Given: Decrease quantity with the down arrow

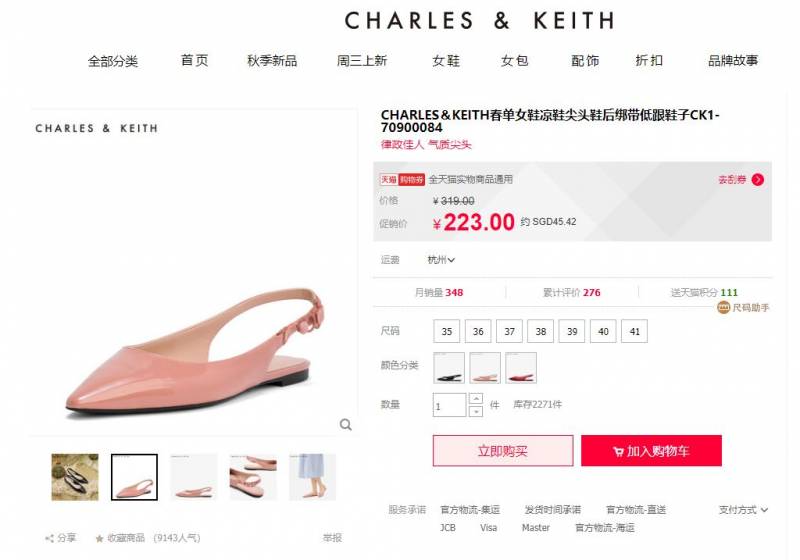Looking at the screenshot, I should (x=476, y=411).
